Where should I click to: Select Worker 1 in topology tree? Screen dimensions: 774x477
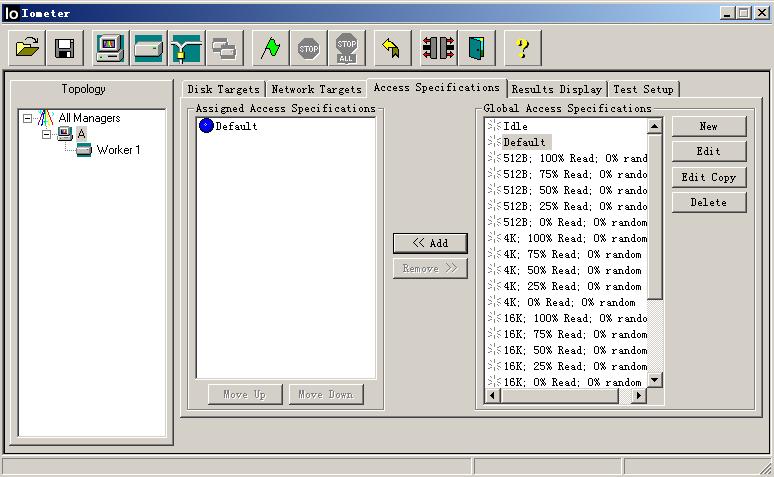(118, 150)
